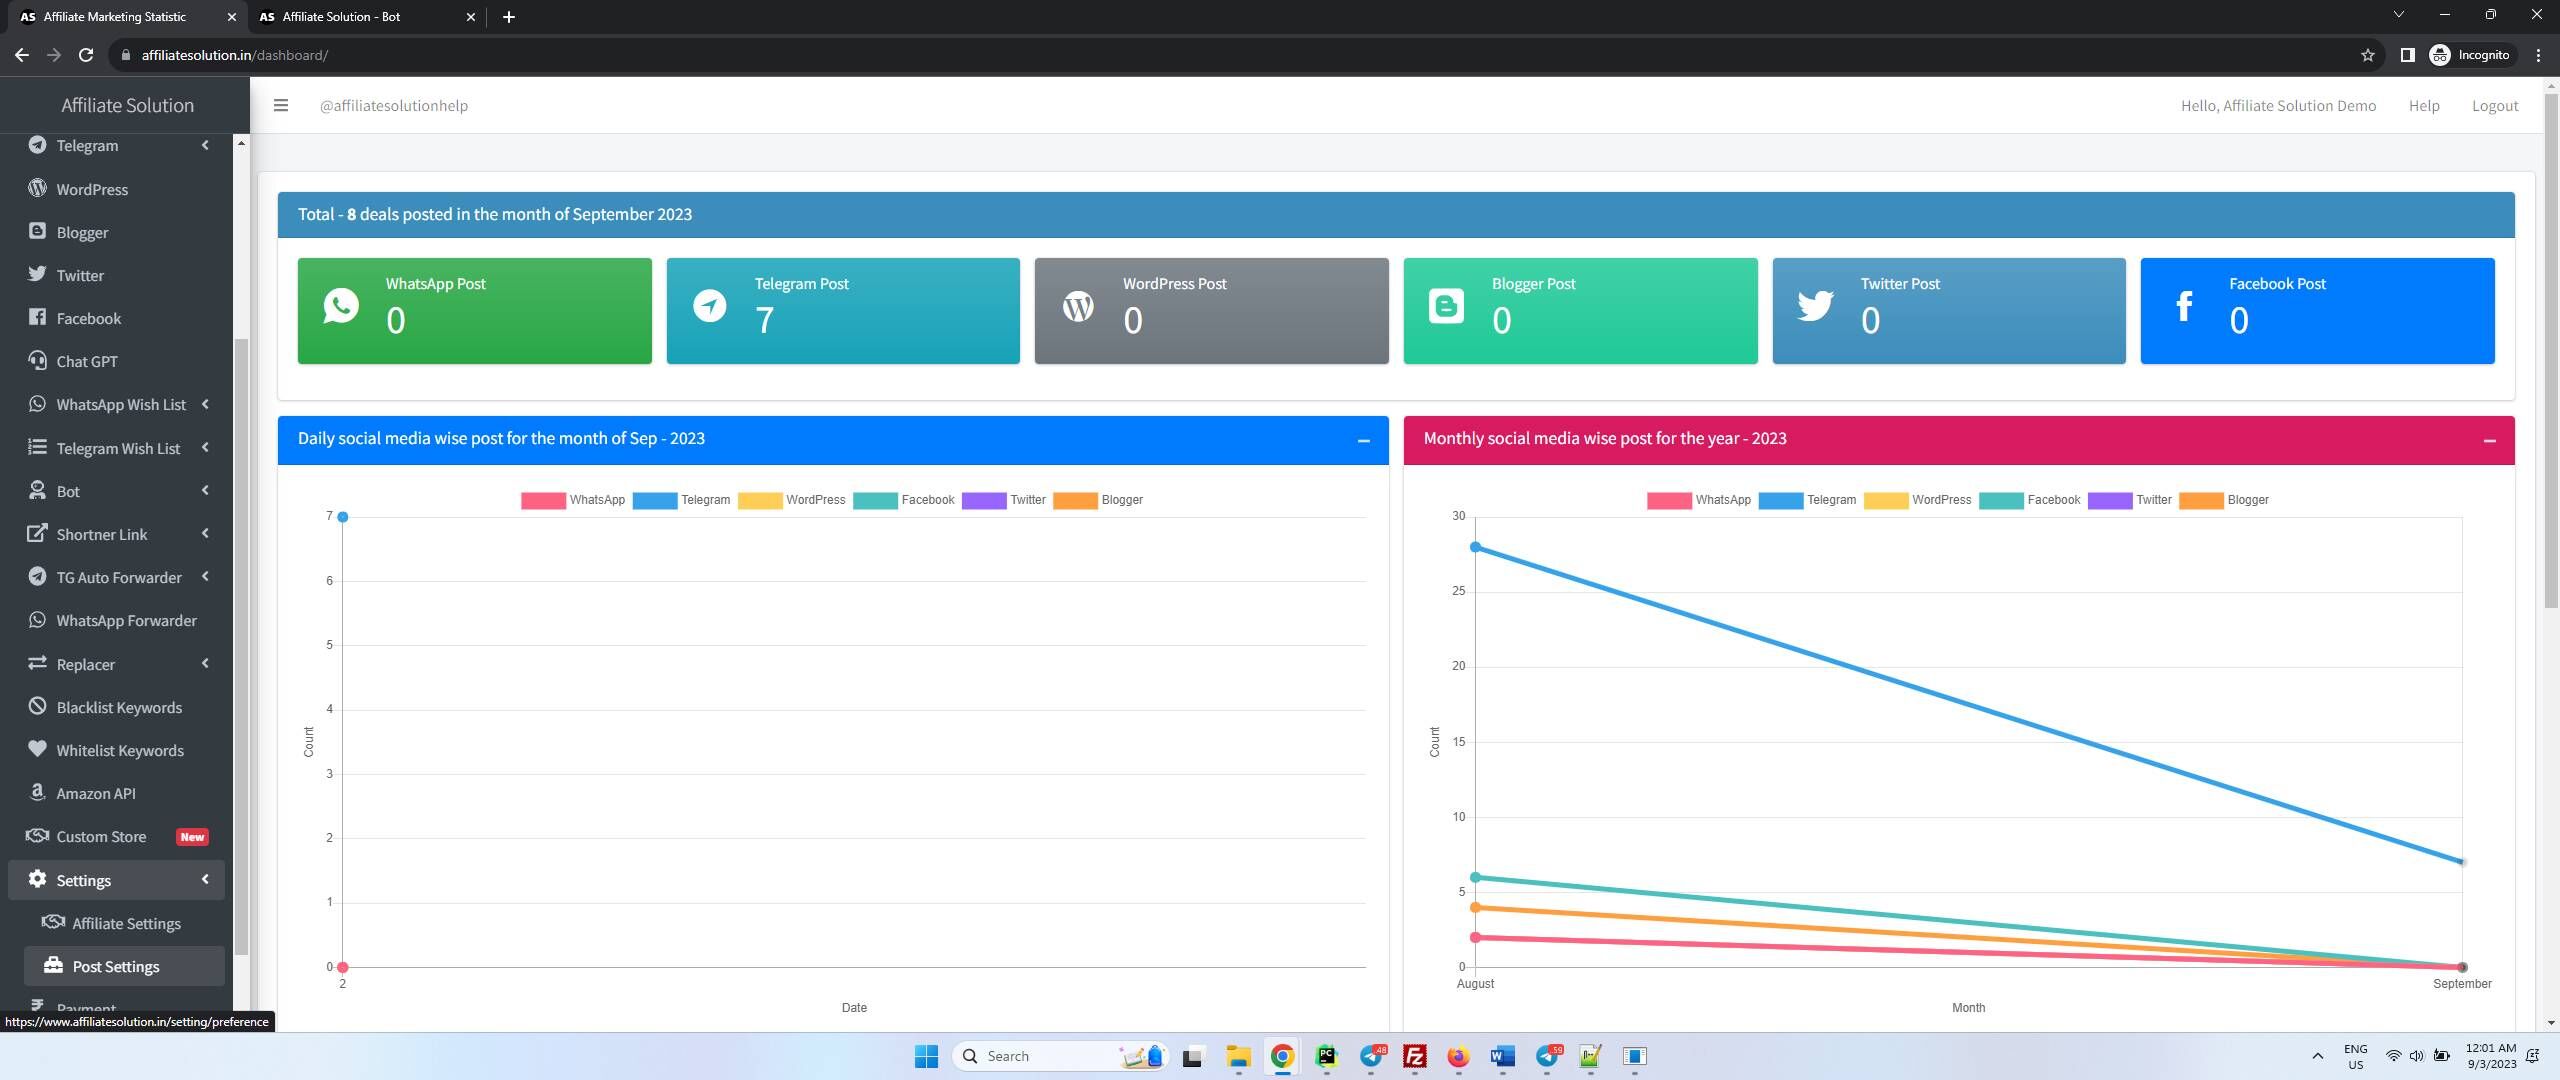The image size is (2560, 1080).
Task: Toggle WhatsApp series in the monthly chart legend
Action: coord(1699,500)
